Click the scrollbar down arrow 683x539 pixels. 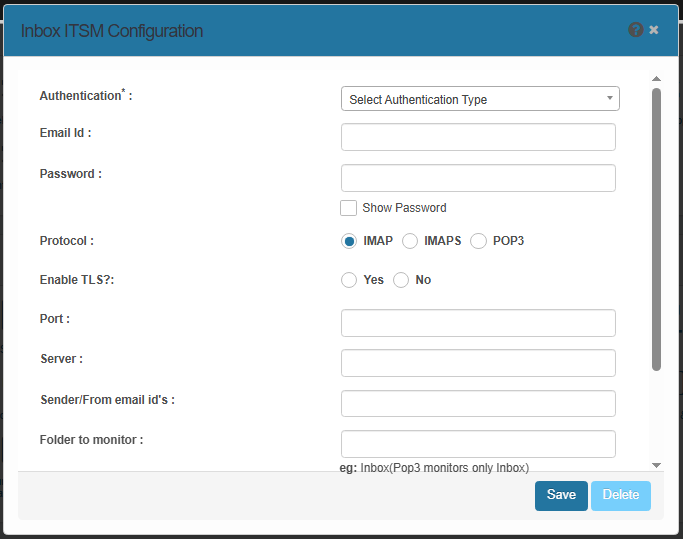(x=656, y=465)
